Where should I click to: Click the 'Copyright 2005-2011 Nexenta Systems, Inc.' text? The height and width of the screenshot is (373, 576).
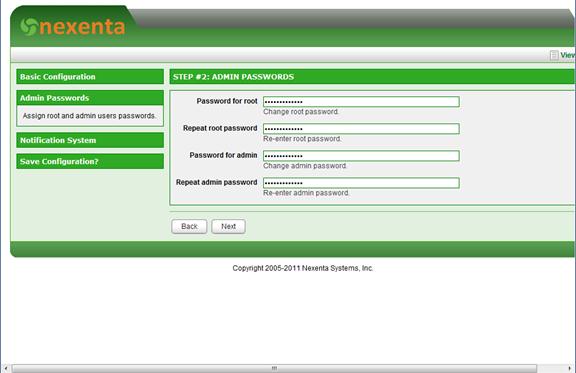[x=303, y=268]
